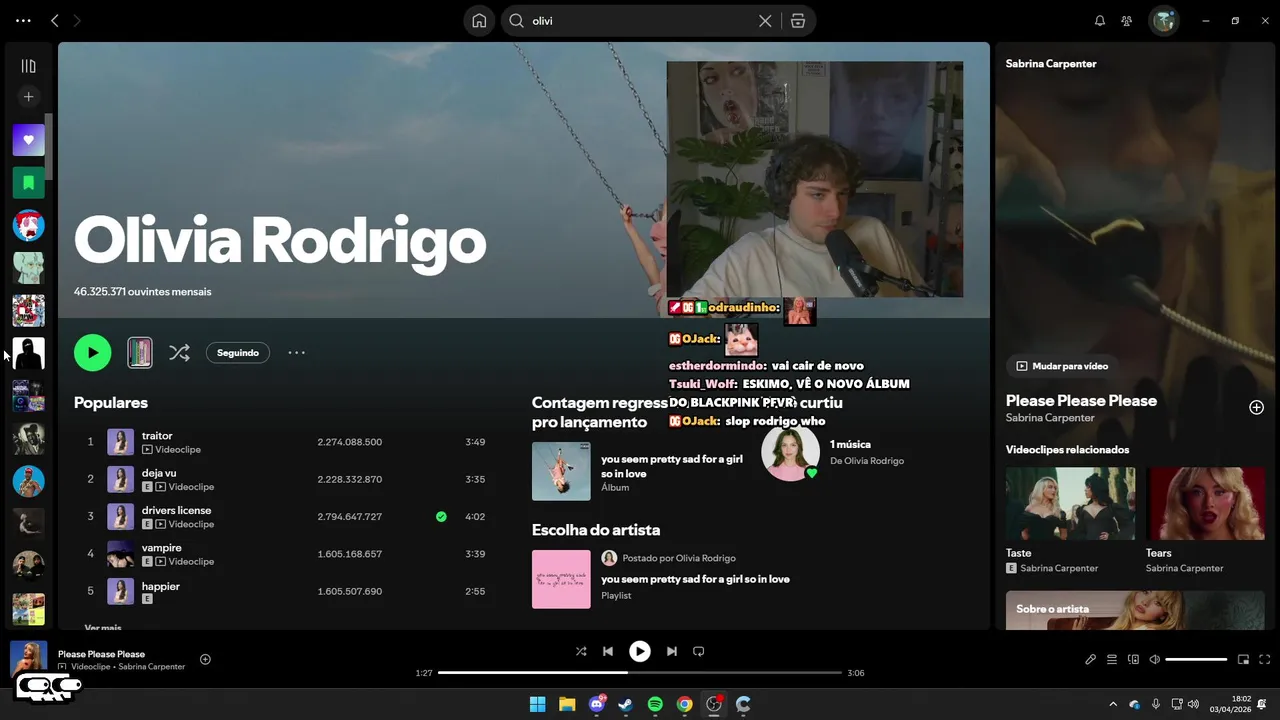This screenshot has width=1280, height=720.
Task: Adjust the Spotify volume slider
Action: pyautogui.click(x=1196, y=660)
